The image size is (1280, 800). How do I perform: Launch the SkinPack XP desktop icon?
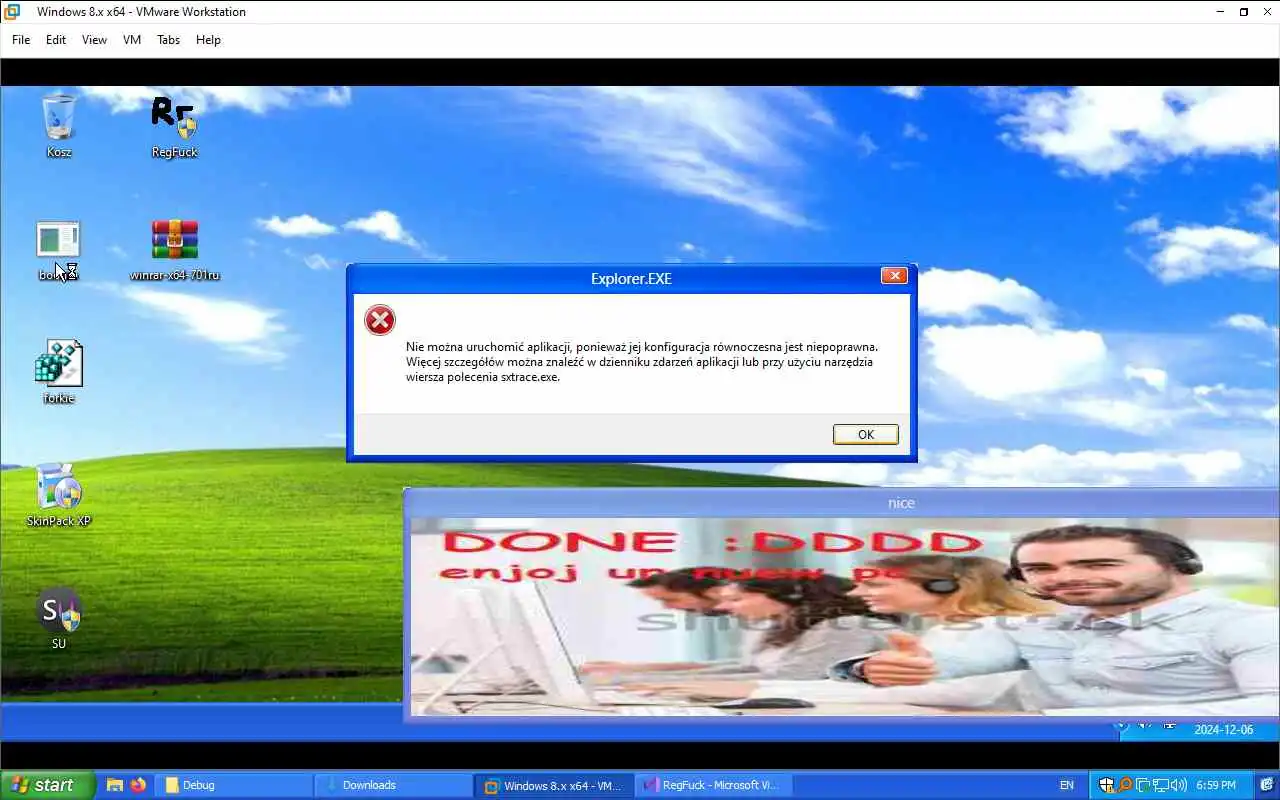[x=59, y=495]
